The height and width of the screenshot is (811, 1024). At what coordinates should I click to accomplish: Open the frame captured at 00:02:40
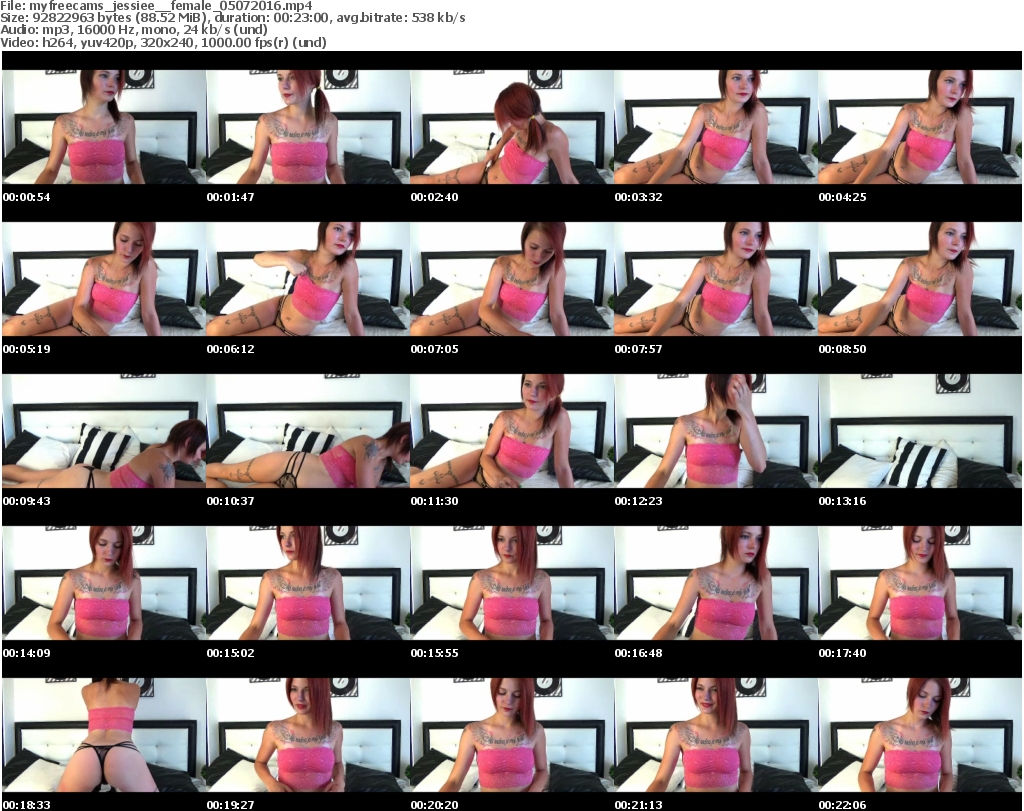click(512, 127)
